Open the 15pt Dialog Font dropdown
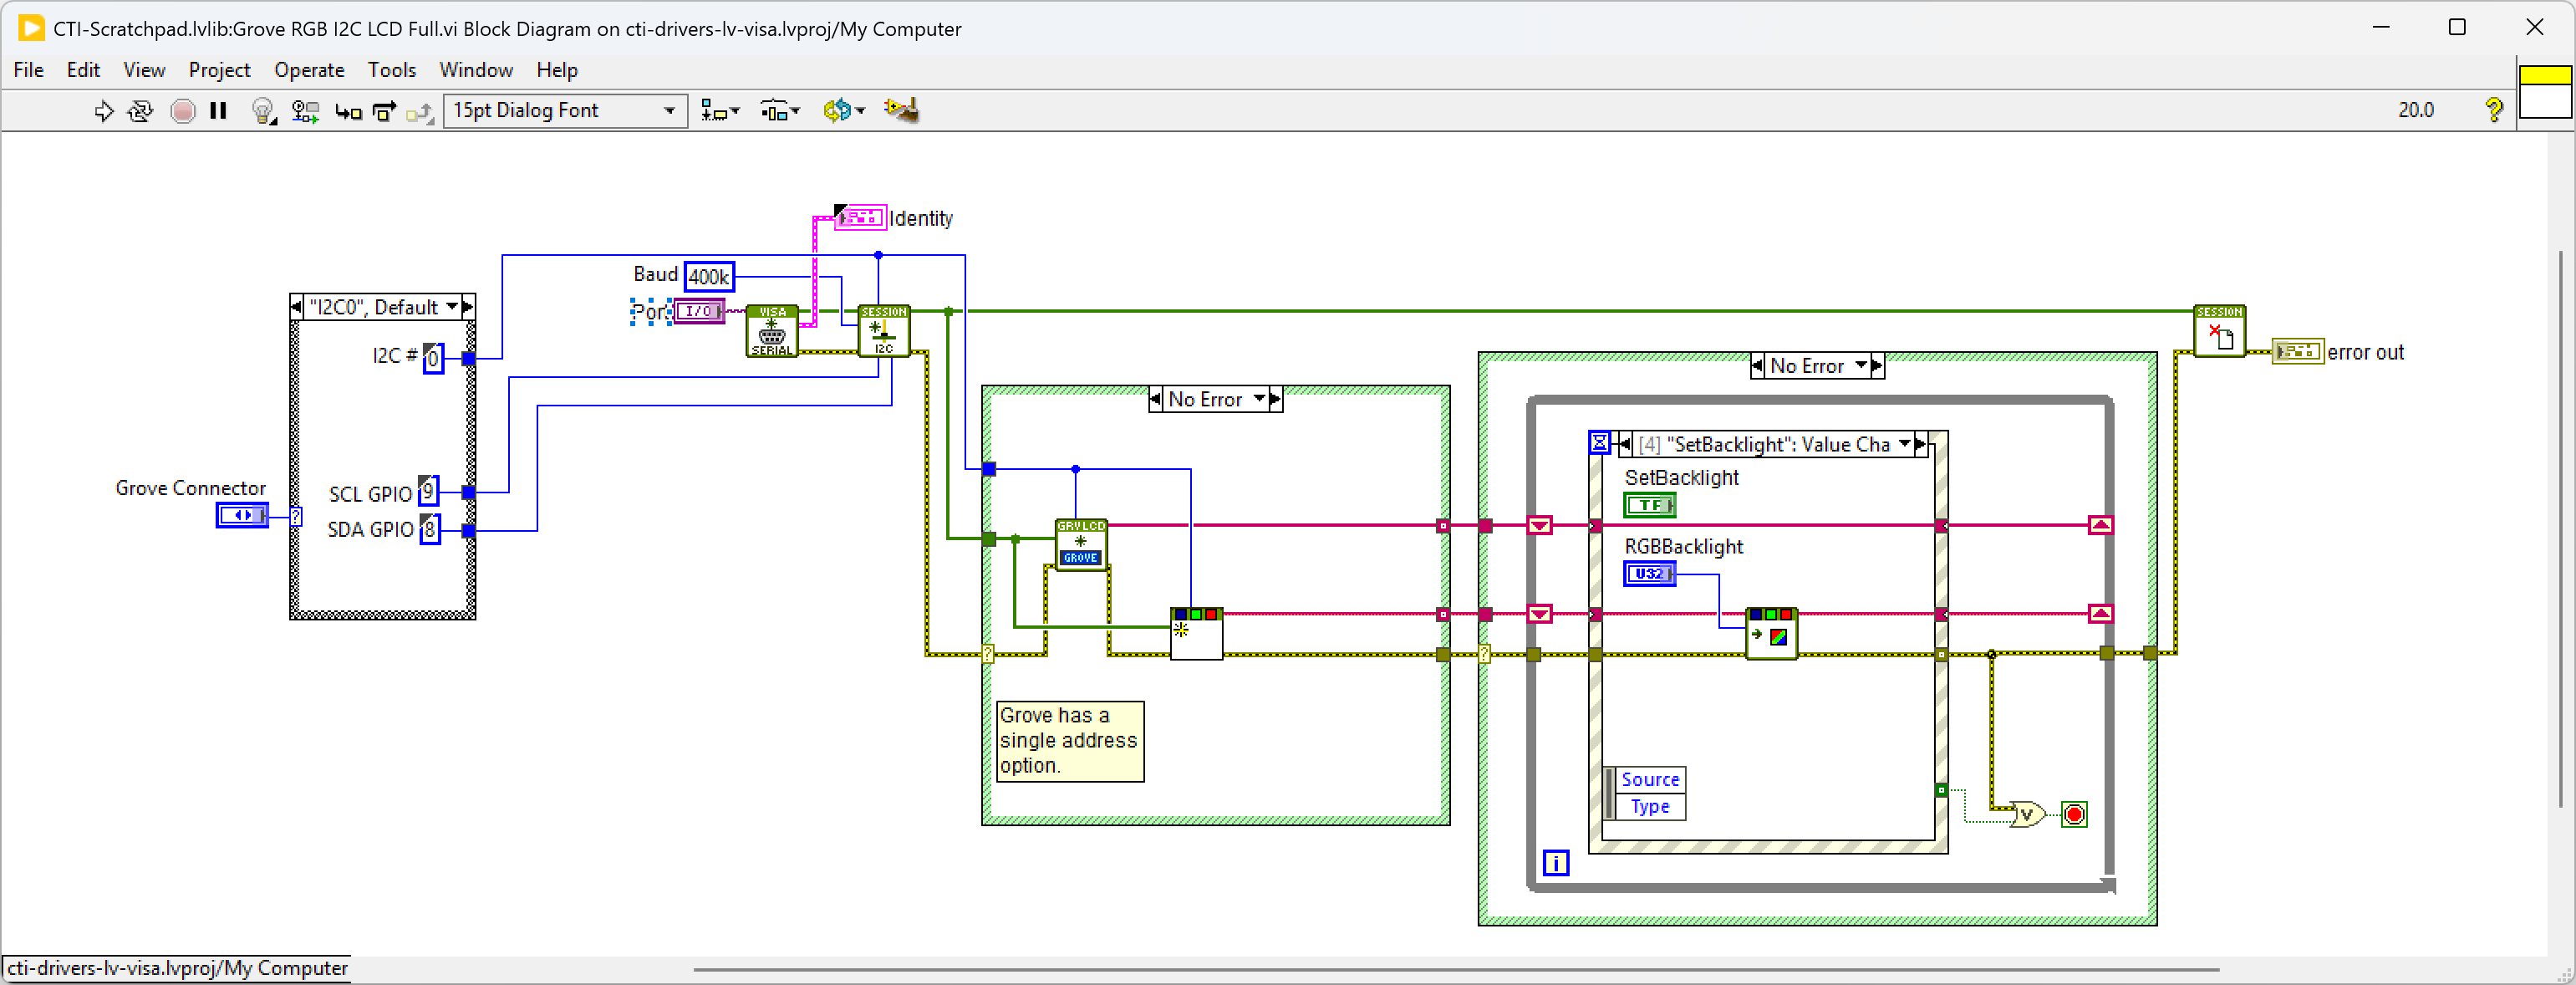The height and width of the screenshot is (985, 2576). (564, 110)
